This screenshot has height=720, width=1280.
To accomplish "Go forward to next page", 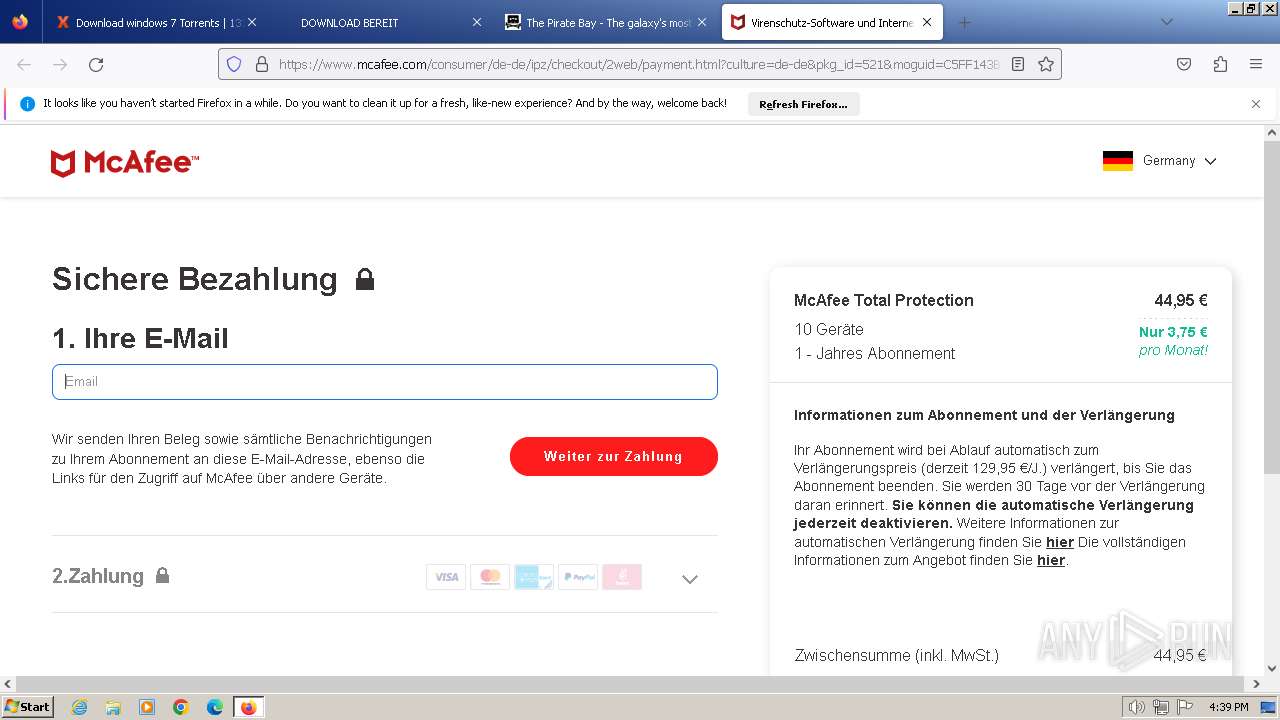I will 60,64.
